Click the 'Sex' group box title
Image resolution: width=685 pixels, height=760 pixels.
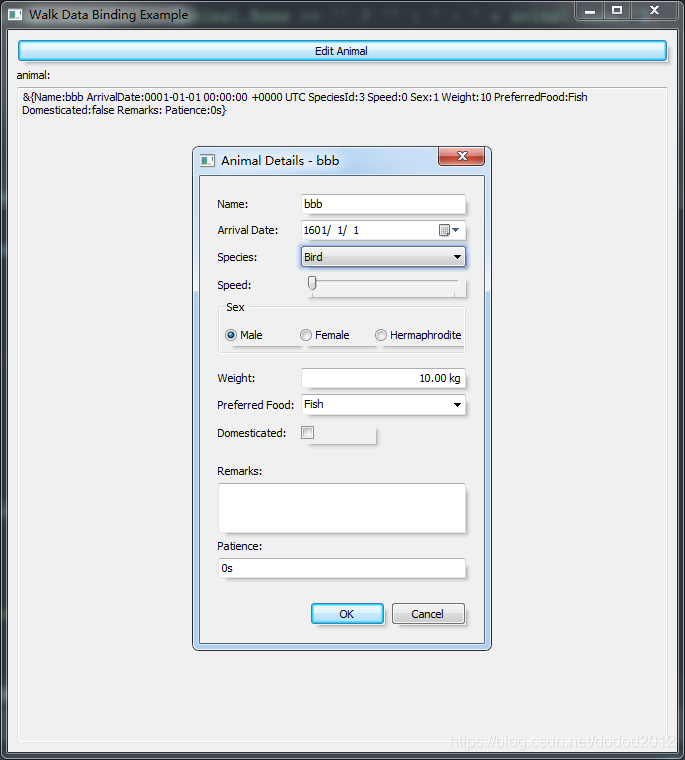click(235, 307)
